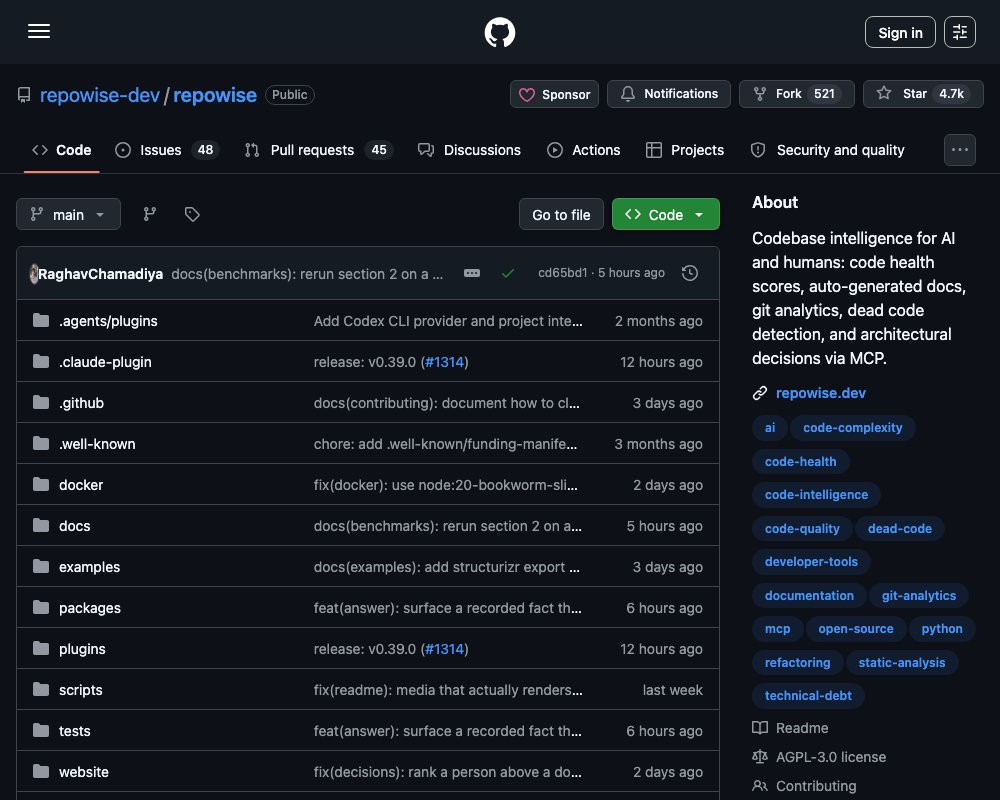Viewport: 1000px width, 800px height.
Task: Star the repowise repository
Action: tap(923, 94)
